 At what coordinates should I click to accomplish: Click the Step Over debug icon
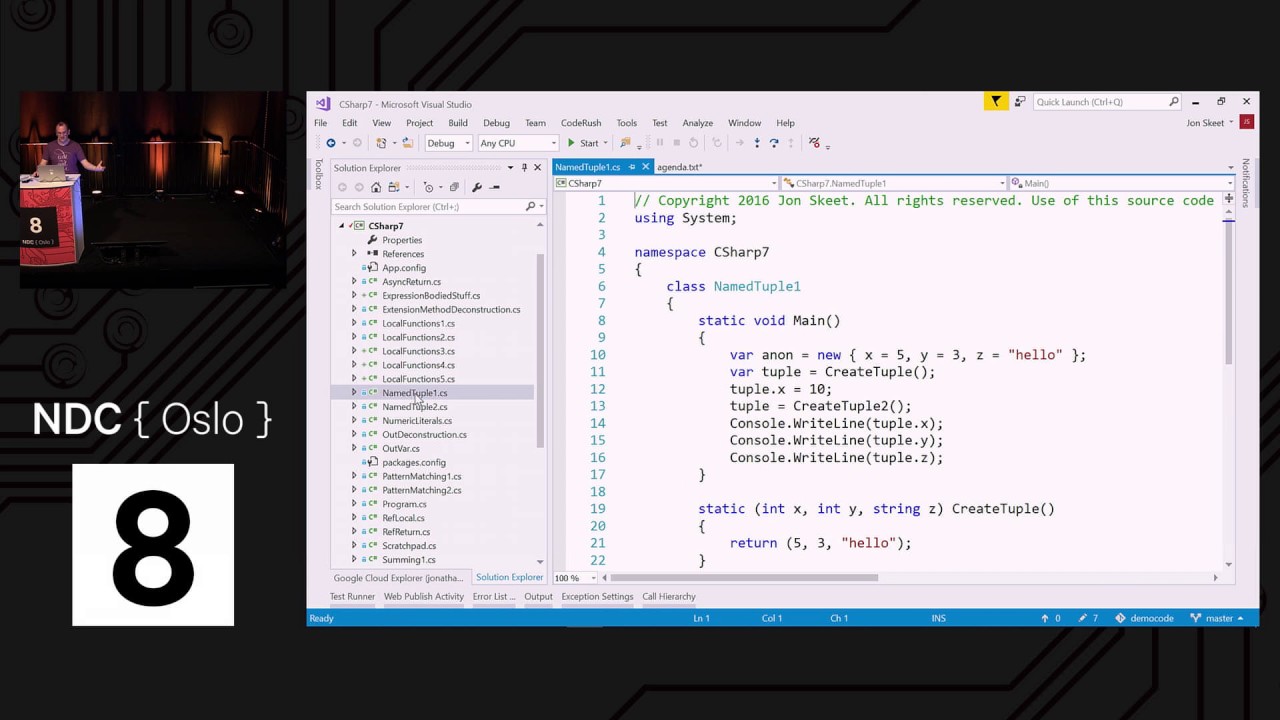click(774, 143)
